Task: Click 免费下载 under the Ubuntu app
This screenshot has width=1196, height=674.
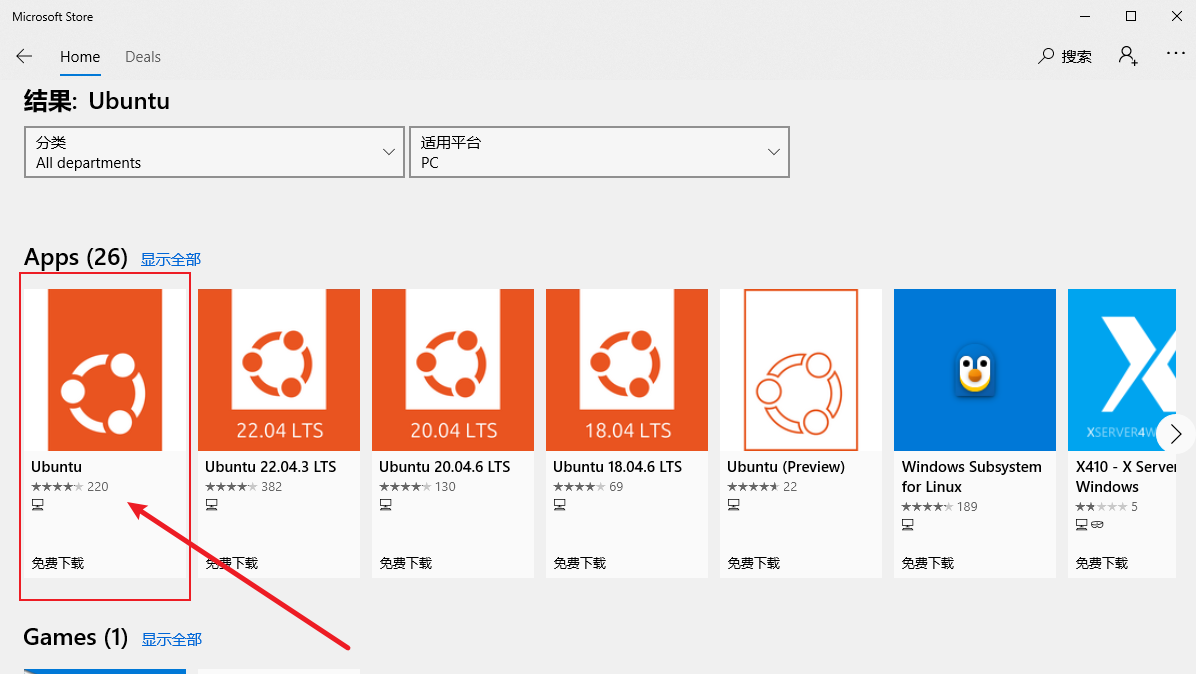Action: pos(58,563)
